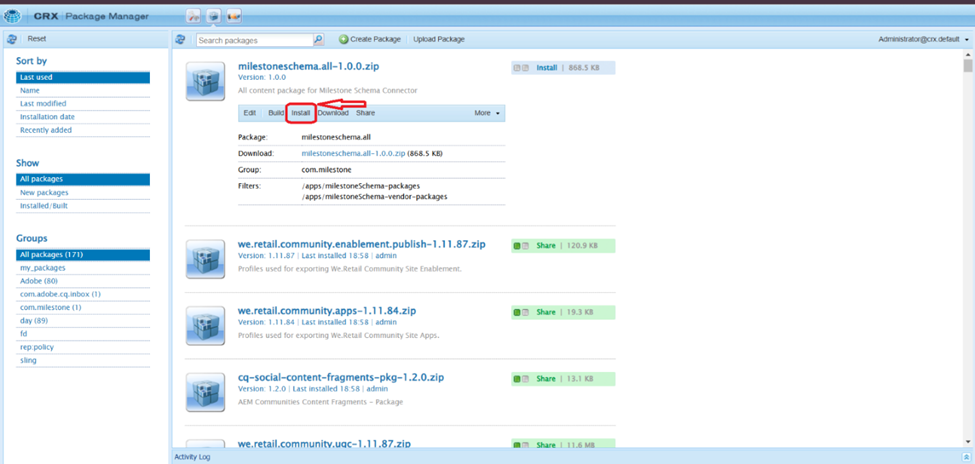This screenshot has height=464, width=975.
Task: Click the Reset button
Action: (x=37, y=39)
